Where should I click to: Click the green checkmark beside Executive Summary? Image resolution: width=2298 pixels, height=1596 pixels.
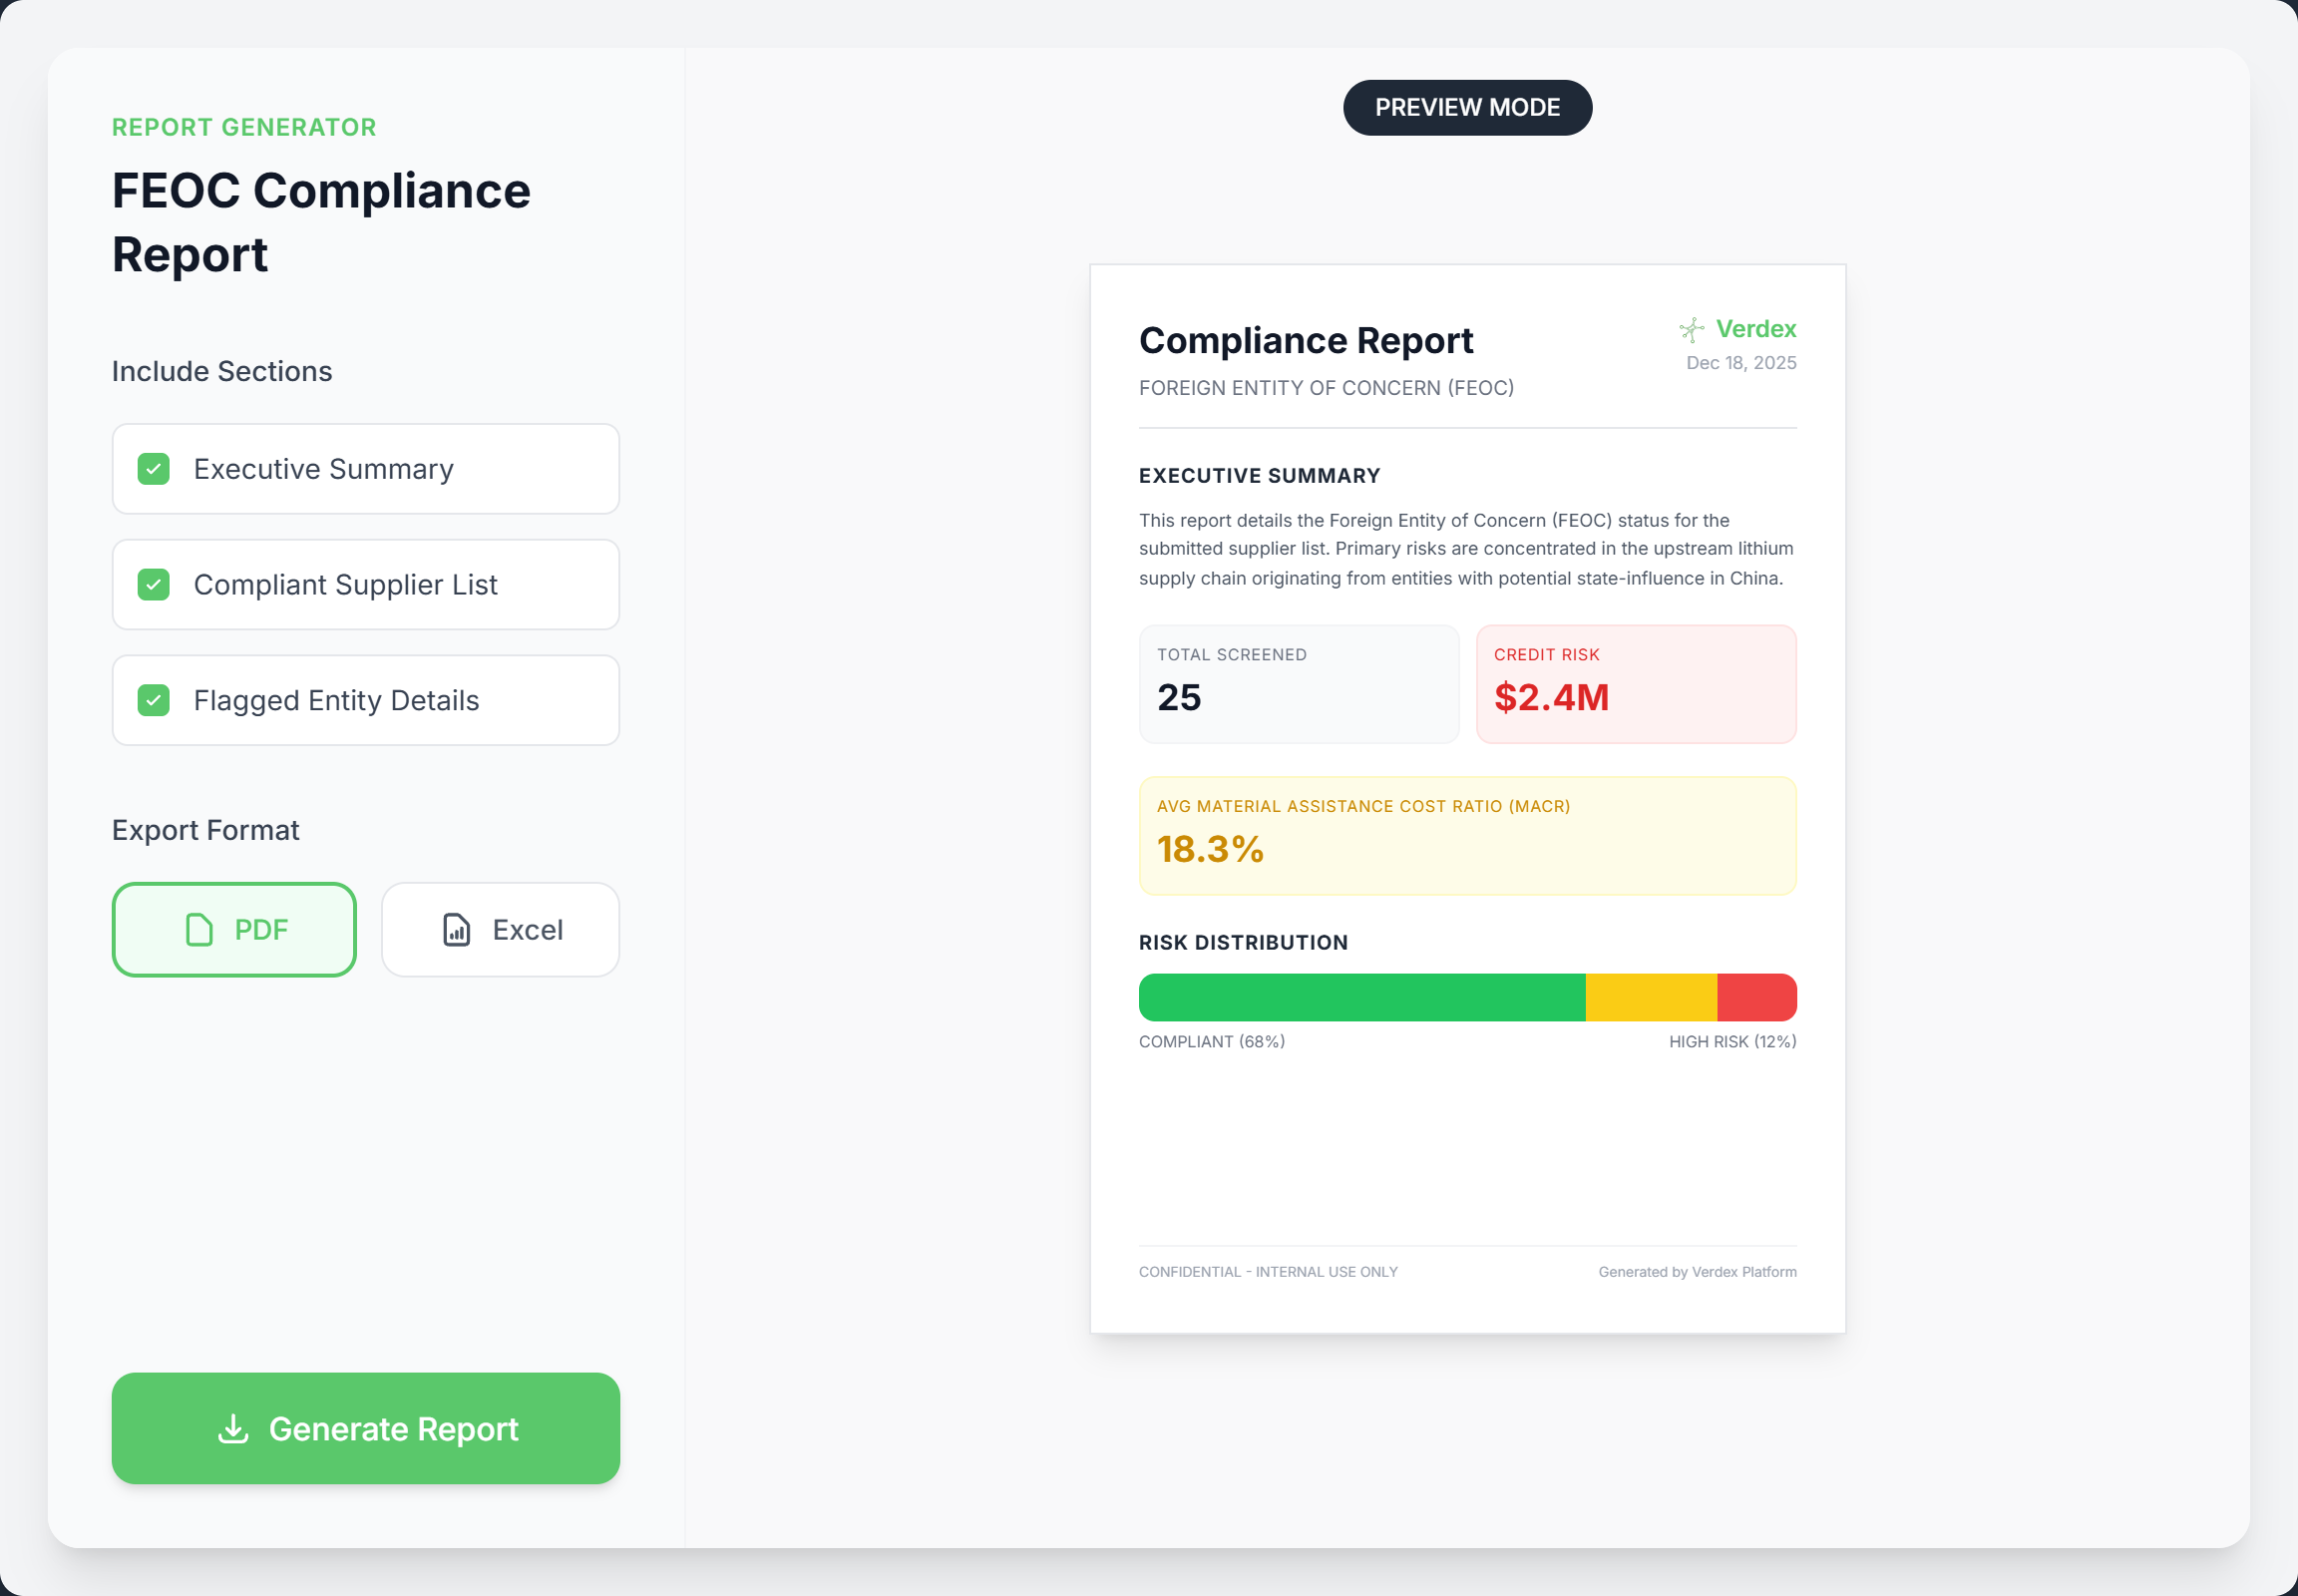click(x=153, y=468)
